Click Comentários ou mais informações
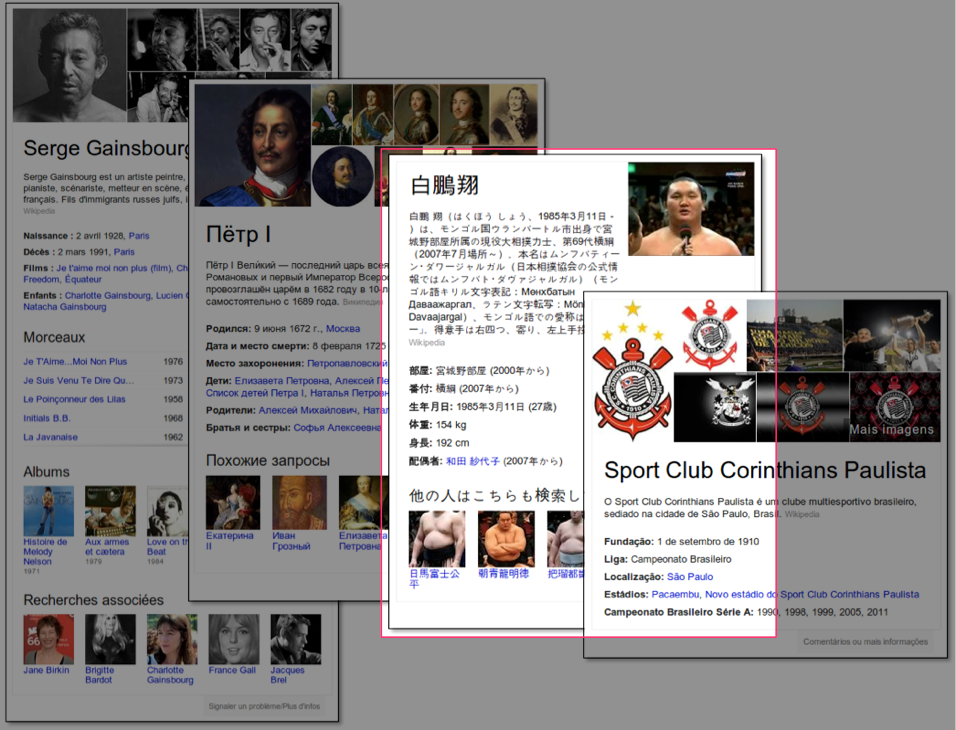The height and width of the screenshot is (730, 956). pyautogui.click(x=865, y=642)
